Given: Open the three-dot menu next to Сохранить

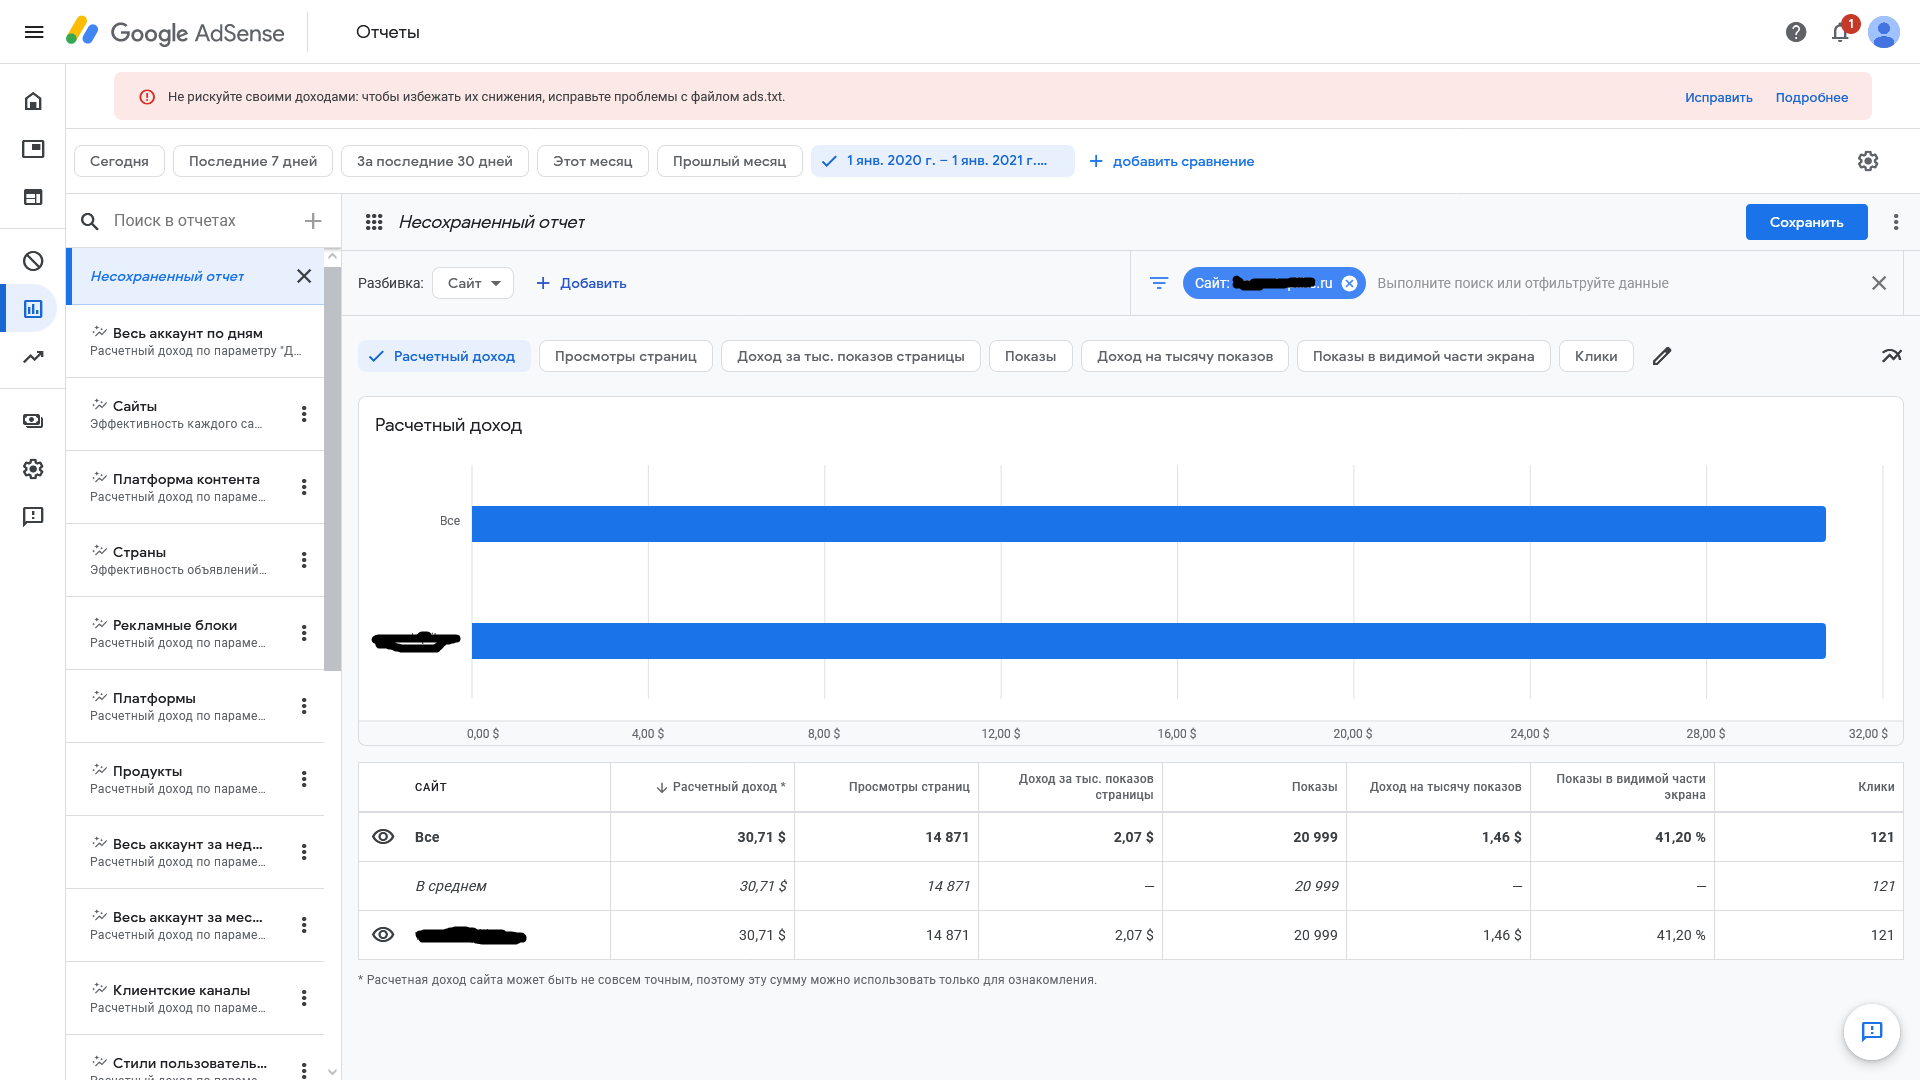Looking at the screenshot, I should point(1896,222).
